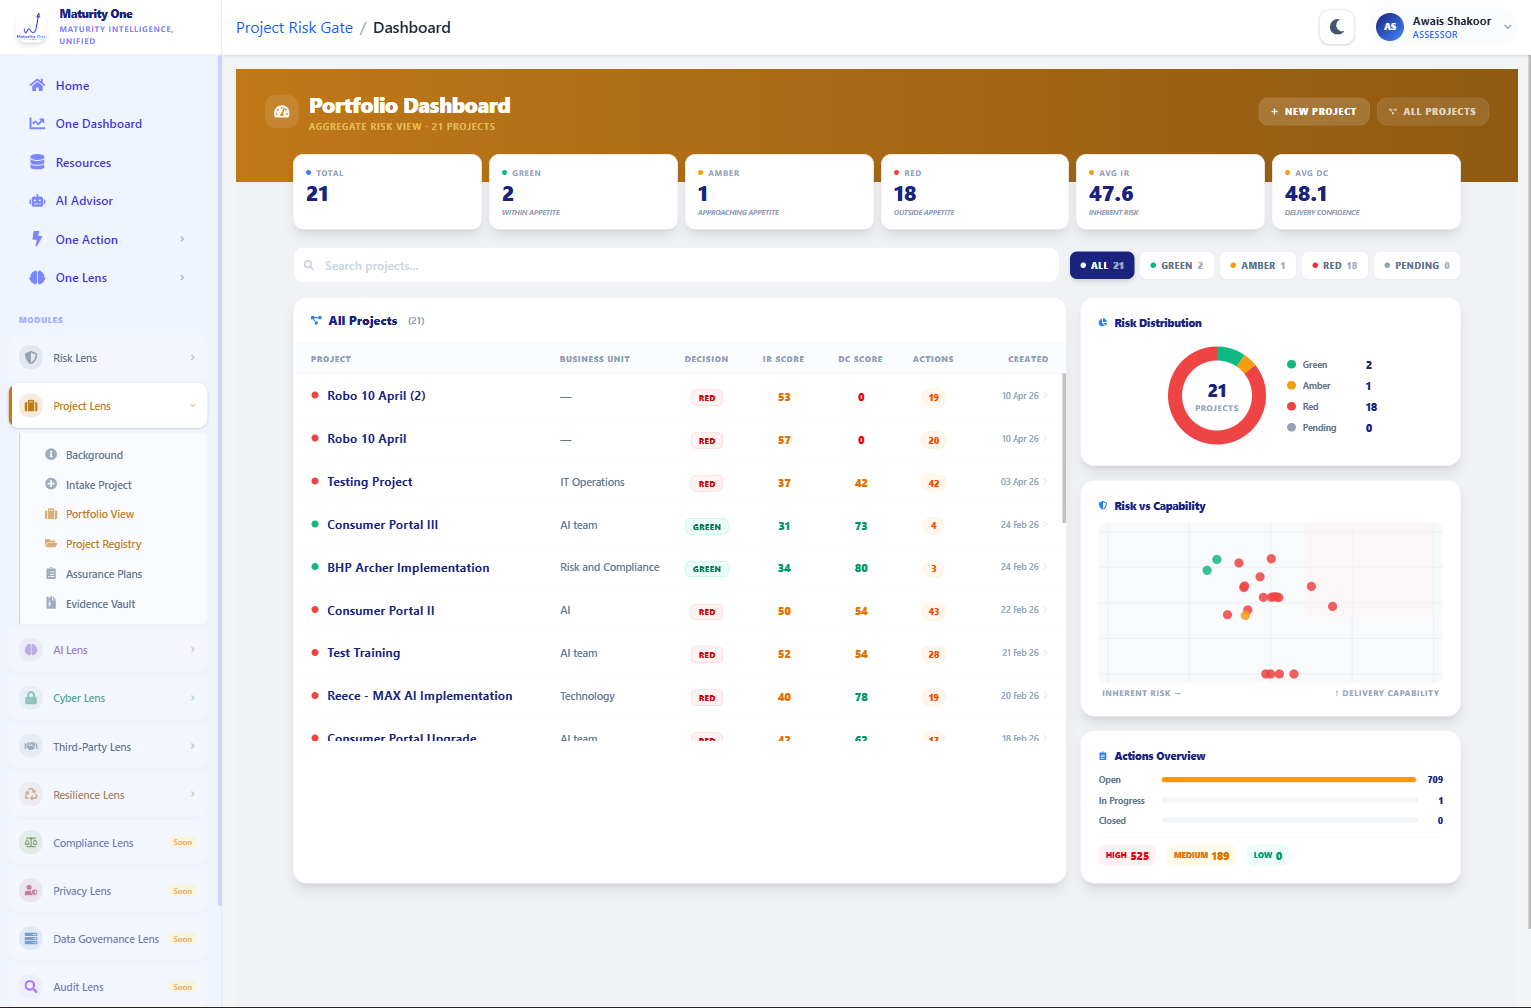This screenshot has height=1008, width=1531.
Task: Click the Compliance Lens scales icon
Action: (x=31, y=842)
